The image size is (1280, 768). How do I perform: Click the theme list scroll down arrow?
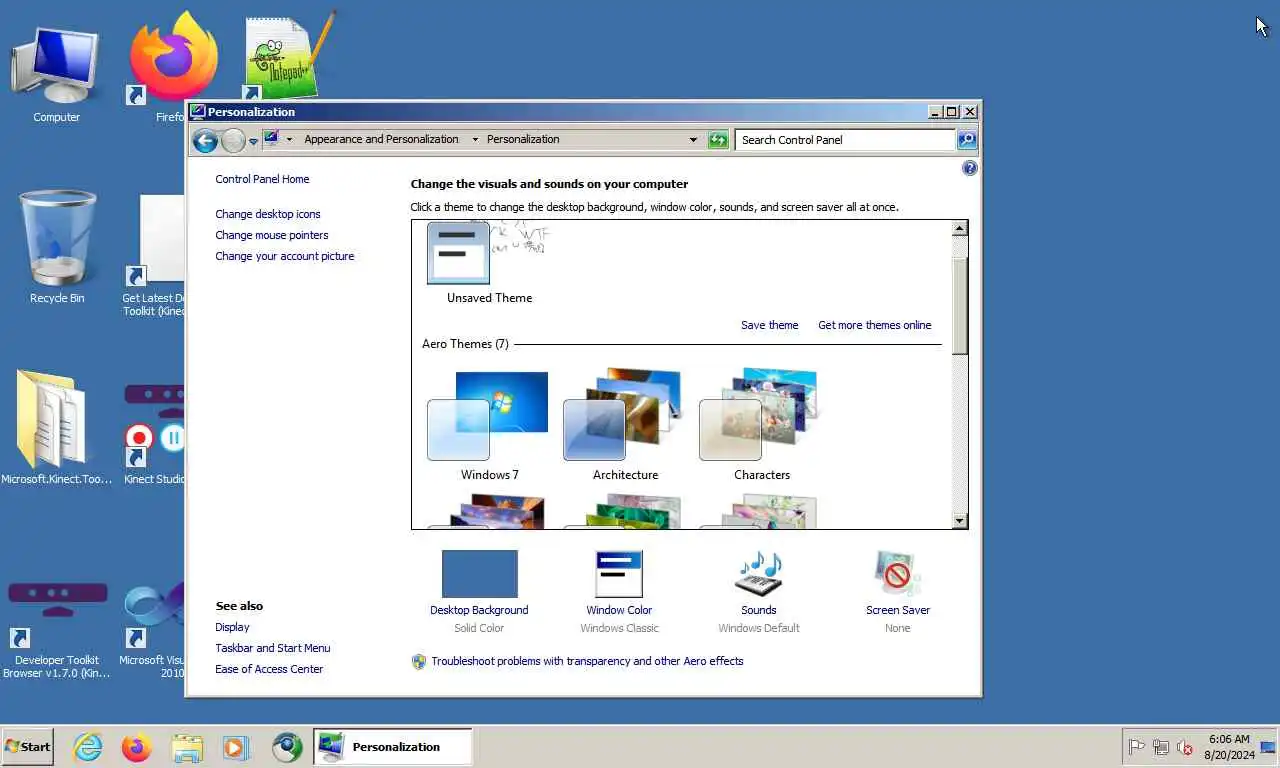[959, 521]
